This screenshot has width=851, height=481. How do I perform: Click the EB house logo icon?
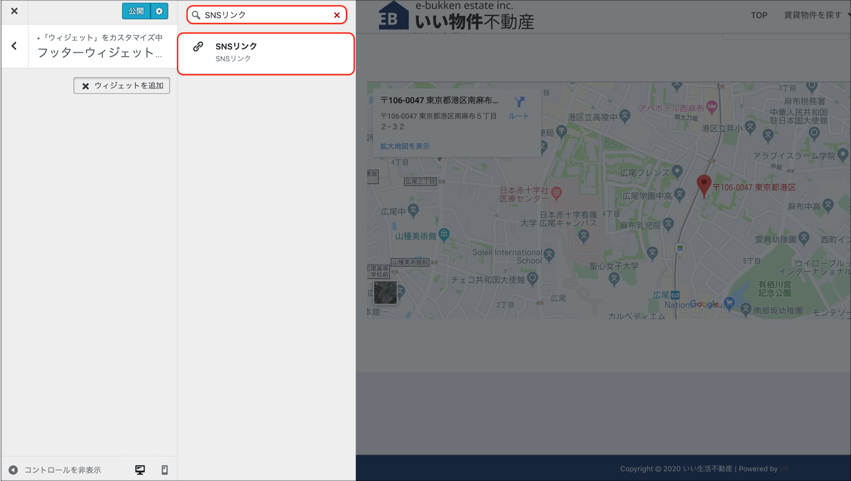tap(393, 16)
